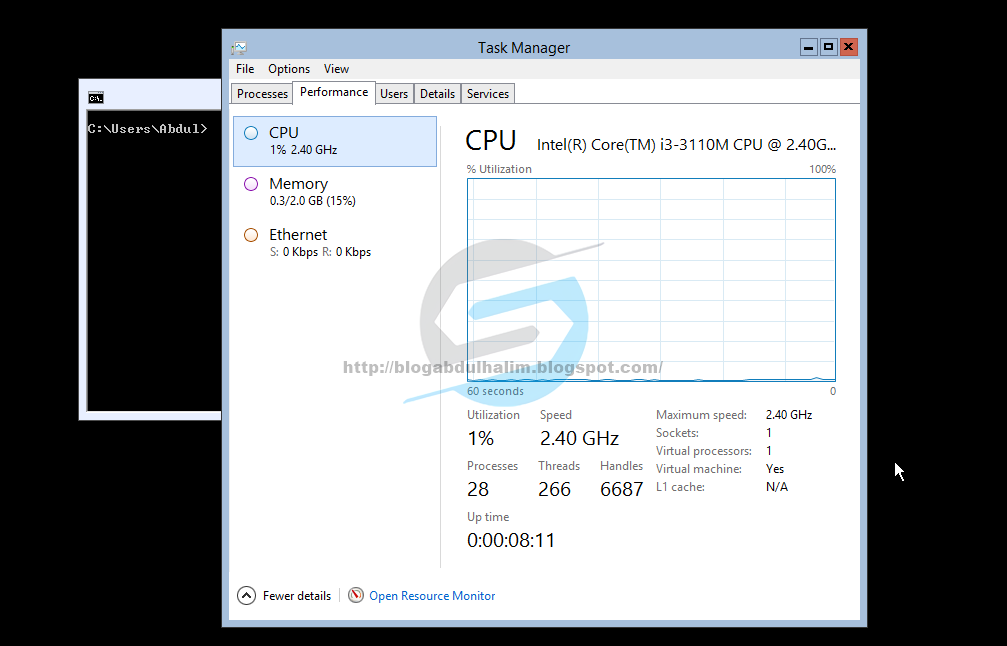Select the CPU 1% 2.40 GHz entry

(335, 141)
